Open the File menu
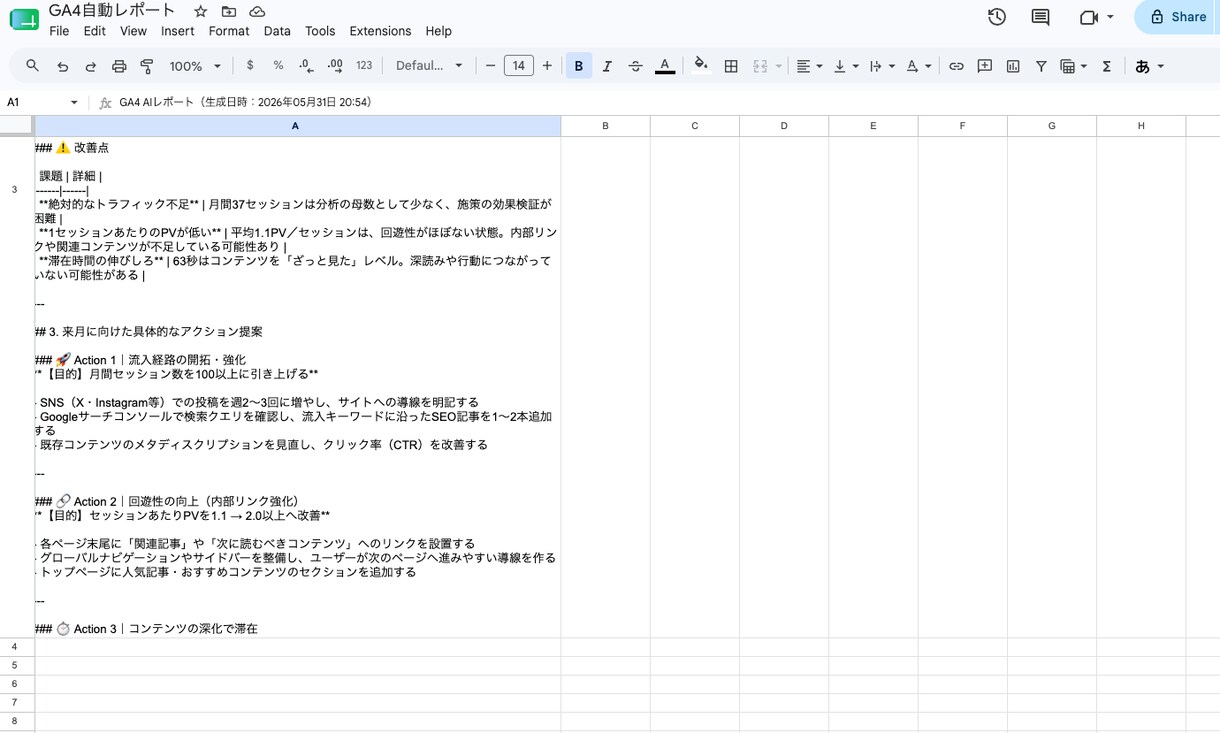Image resolution: width=1220 pixels, height=733 pixels. coord(59,31)
